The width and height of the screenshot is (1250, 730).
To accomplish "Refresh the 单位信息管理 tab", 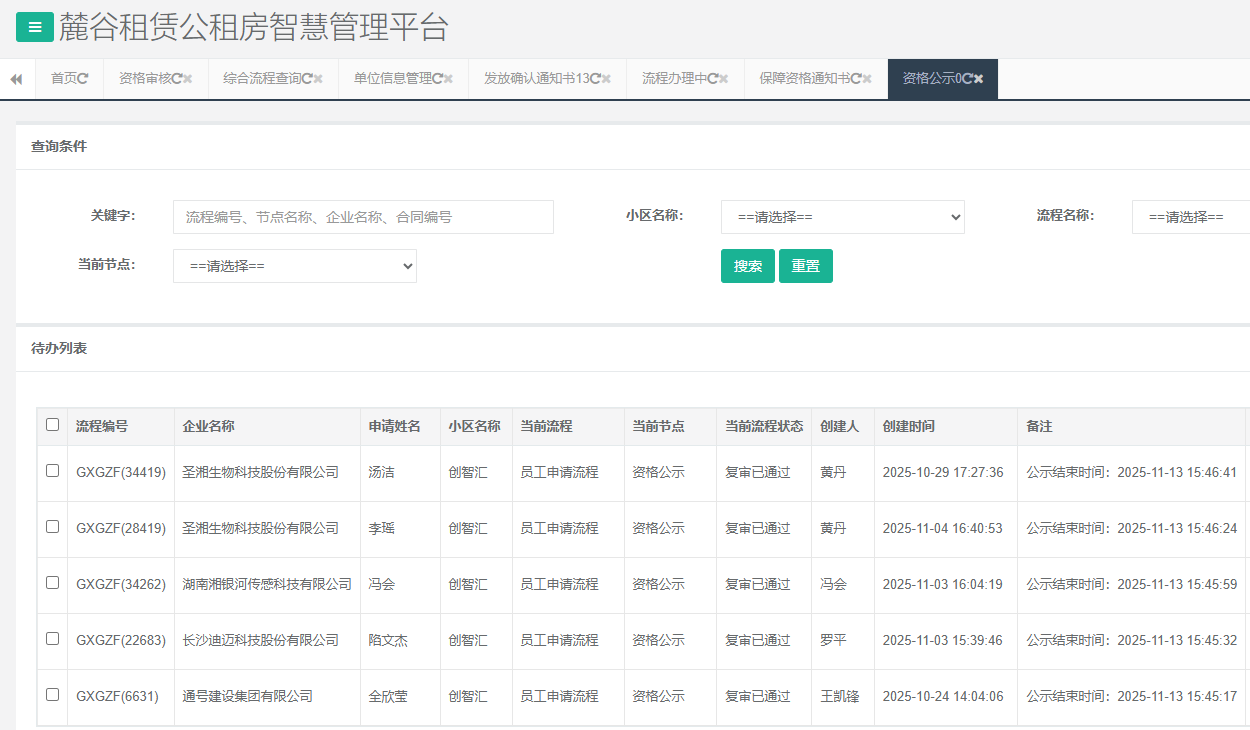I will click(437, 79).
